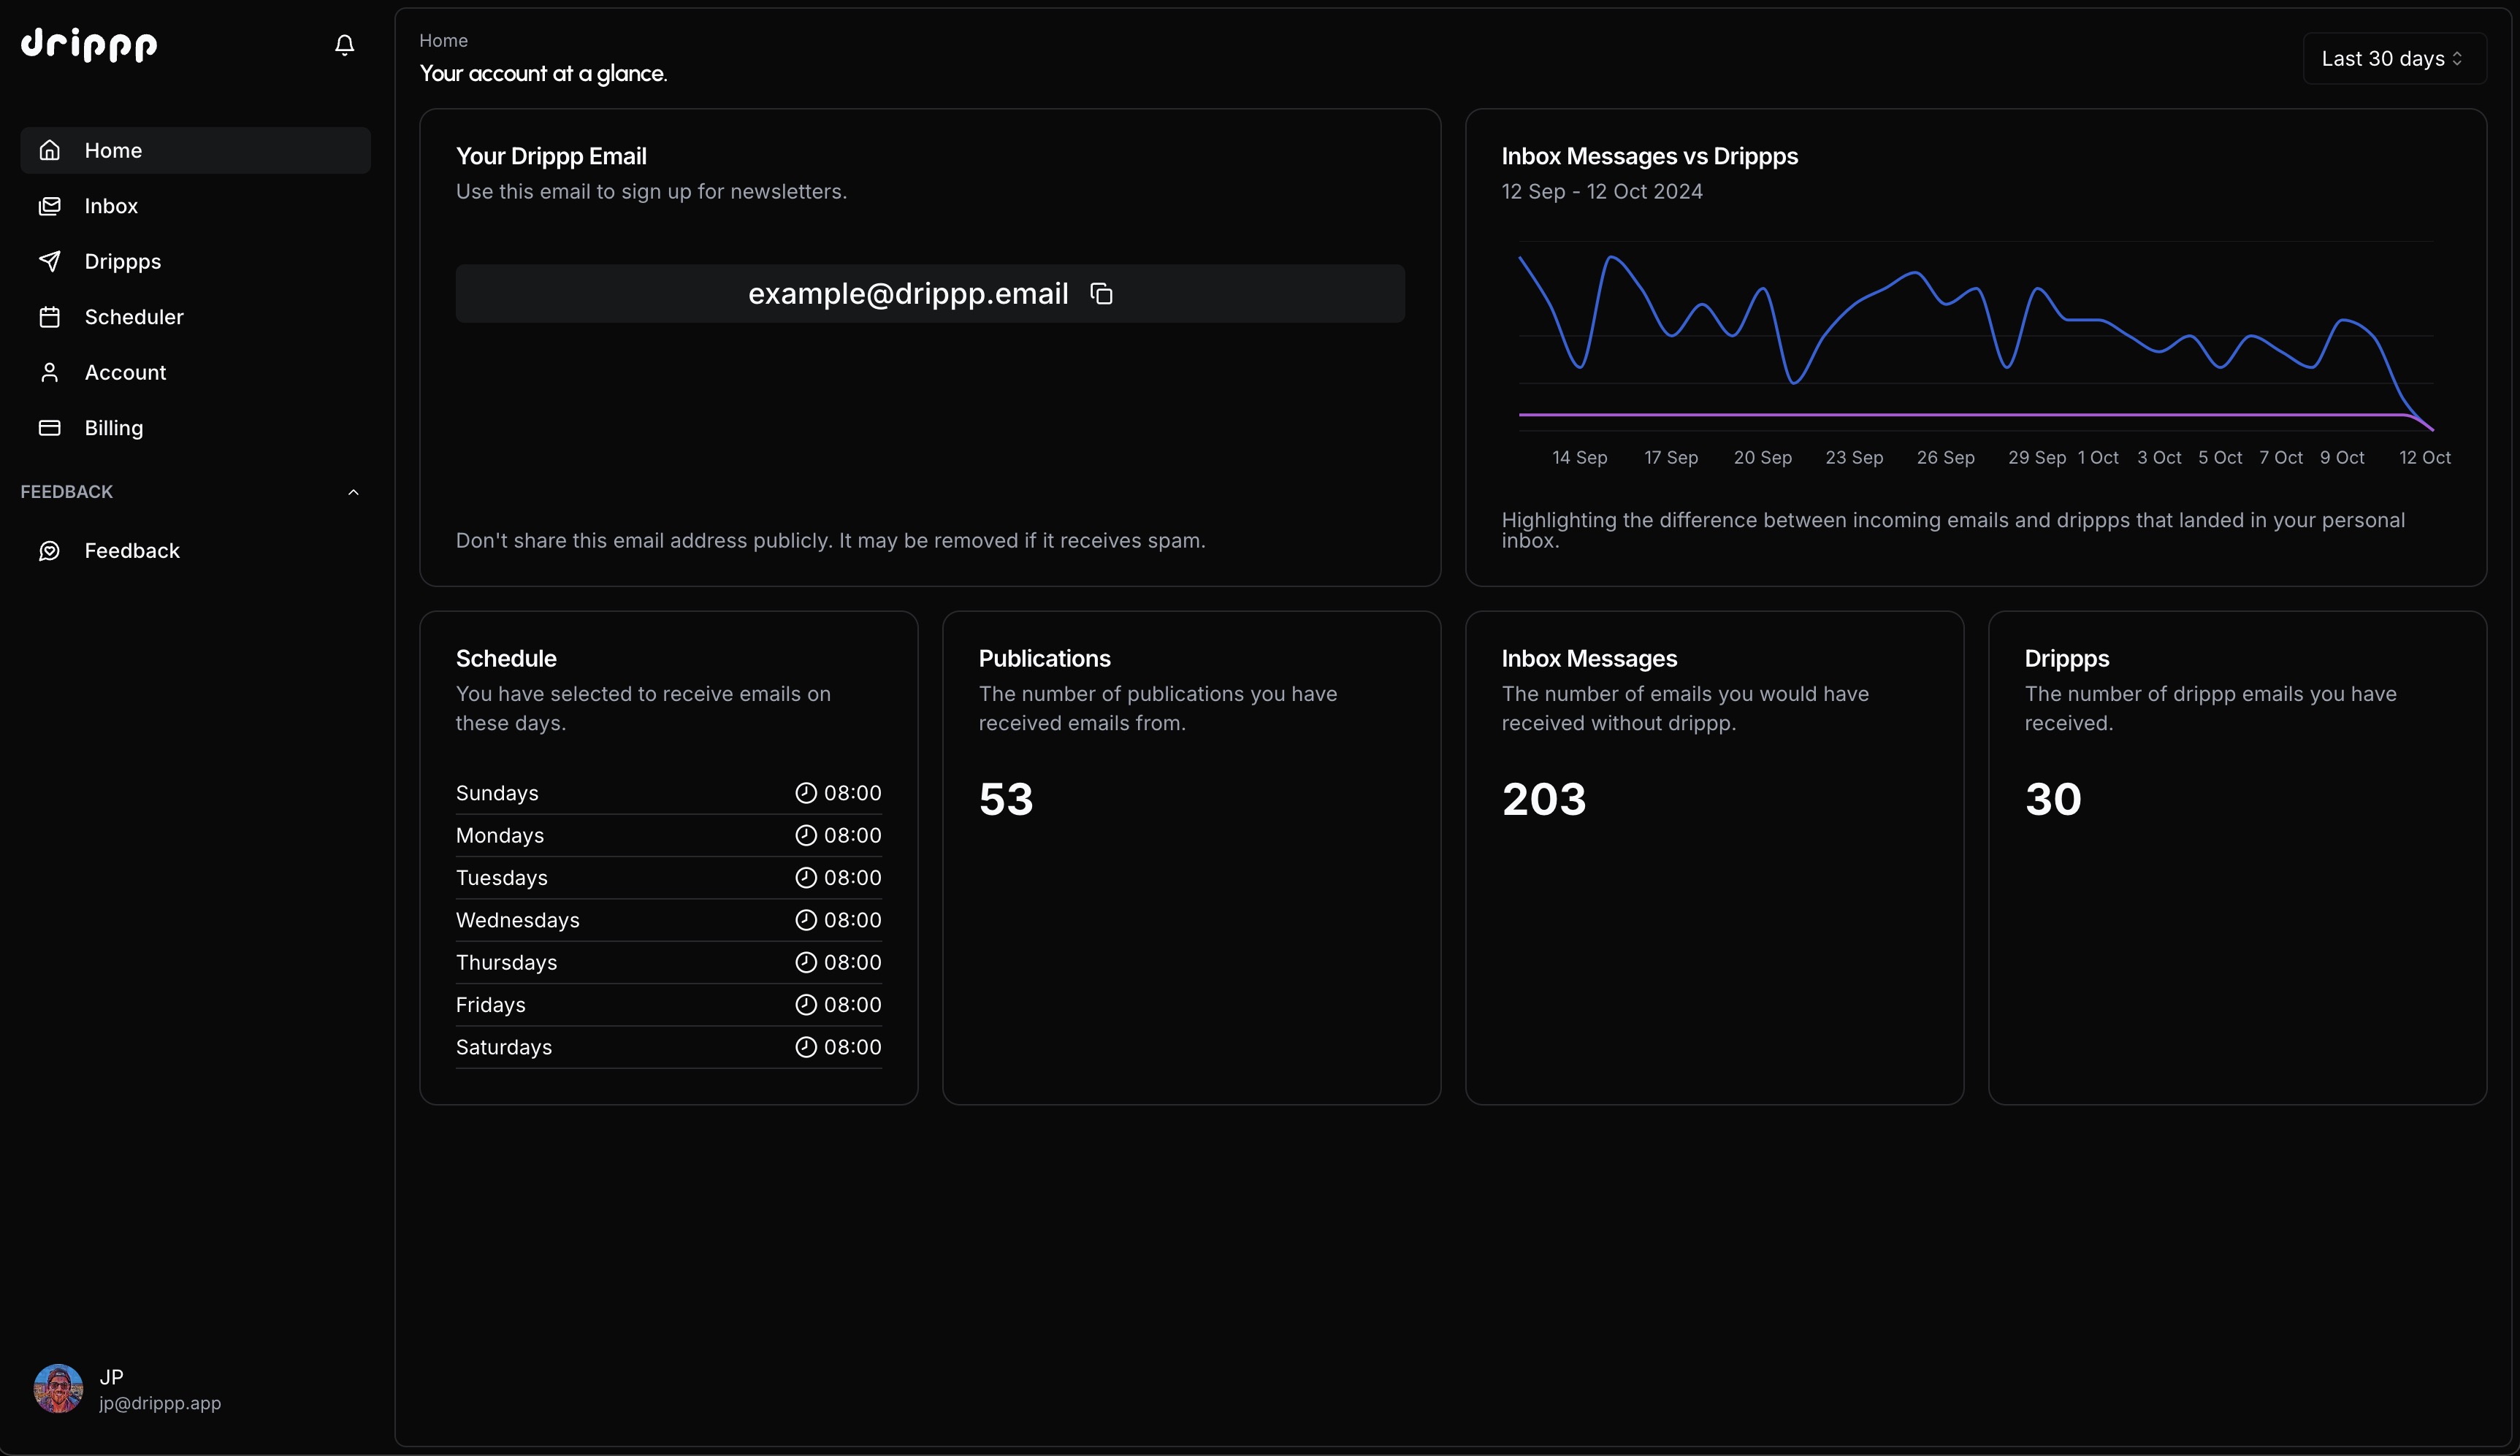Open Drippps page from sidebar
This screenshot has height=1456, width=2520.
[x=196, y=261]
